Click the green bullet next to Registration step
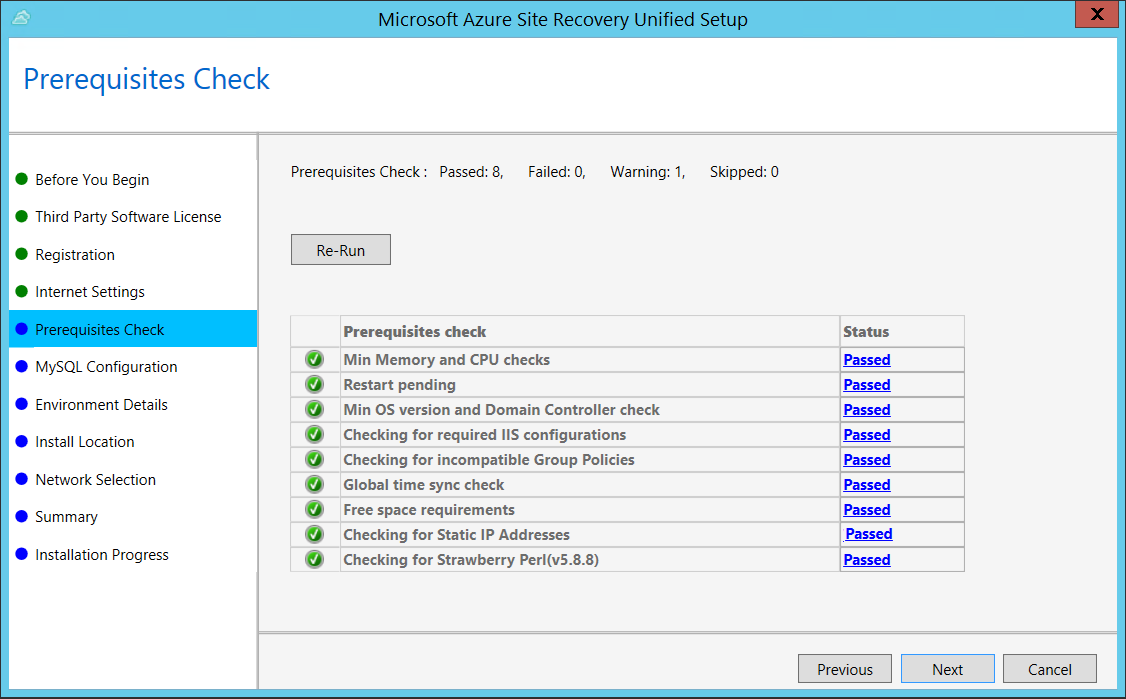1126x699 pixels. tap(23, 254)
